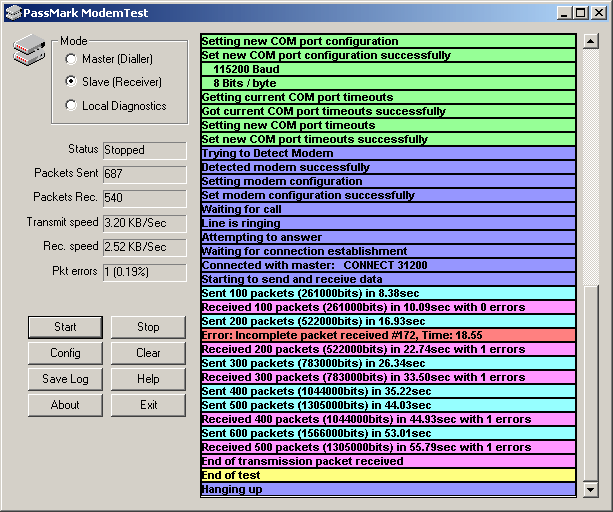Open Help
This screenshot has height=512, width=613.
pos(148,379)
